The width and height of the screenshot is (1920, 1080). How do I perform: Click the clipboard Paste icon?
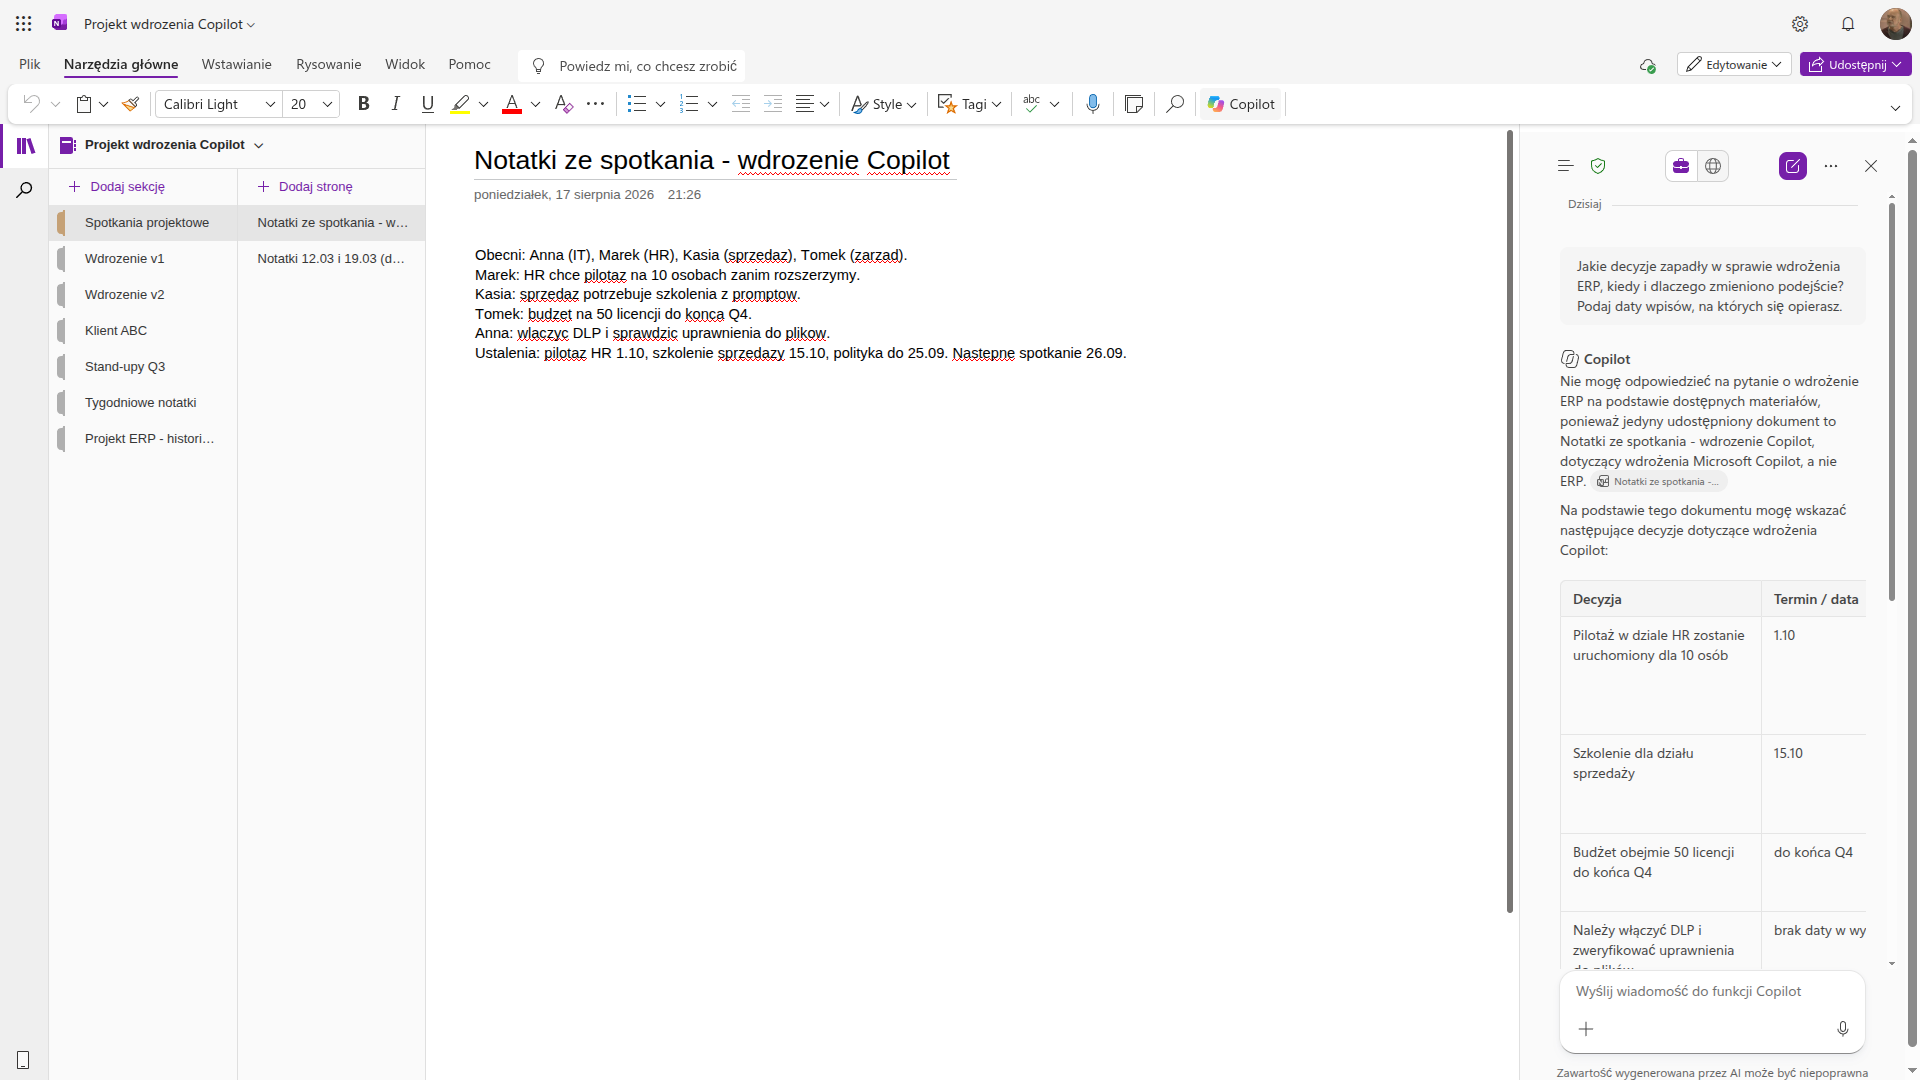point(84,104)
